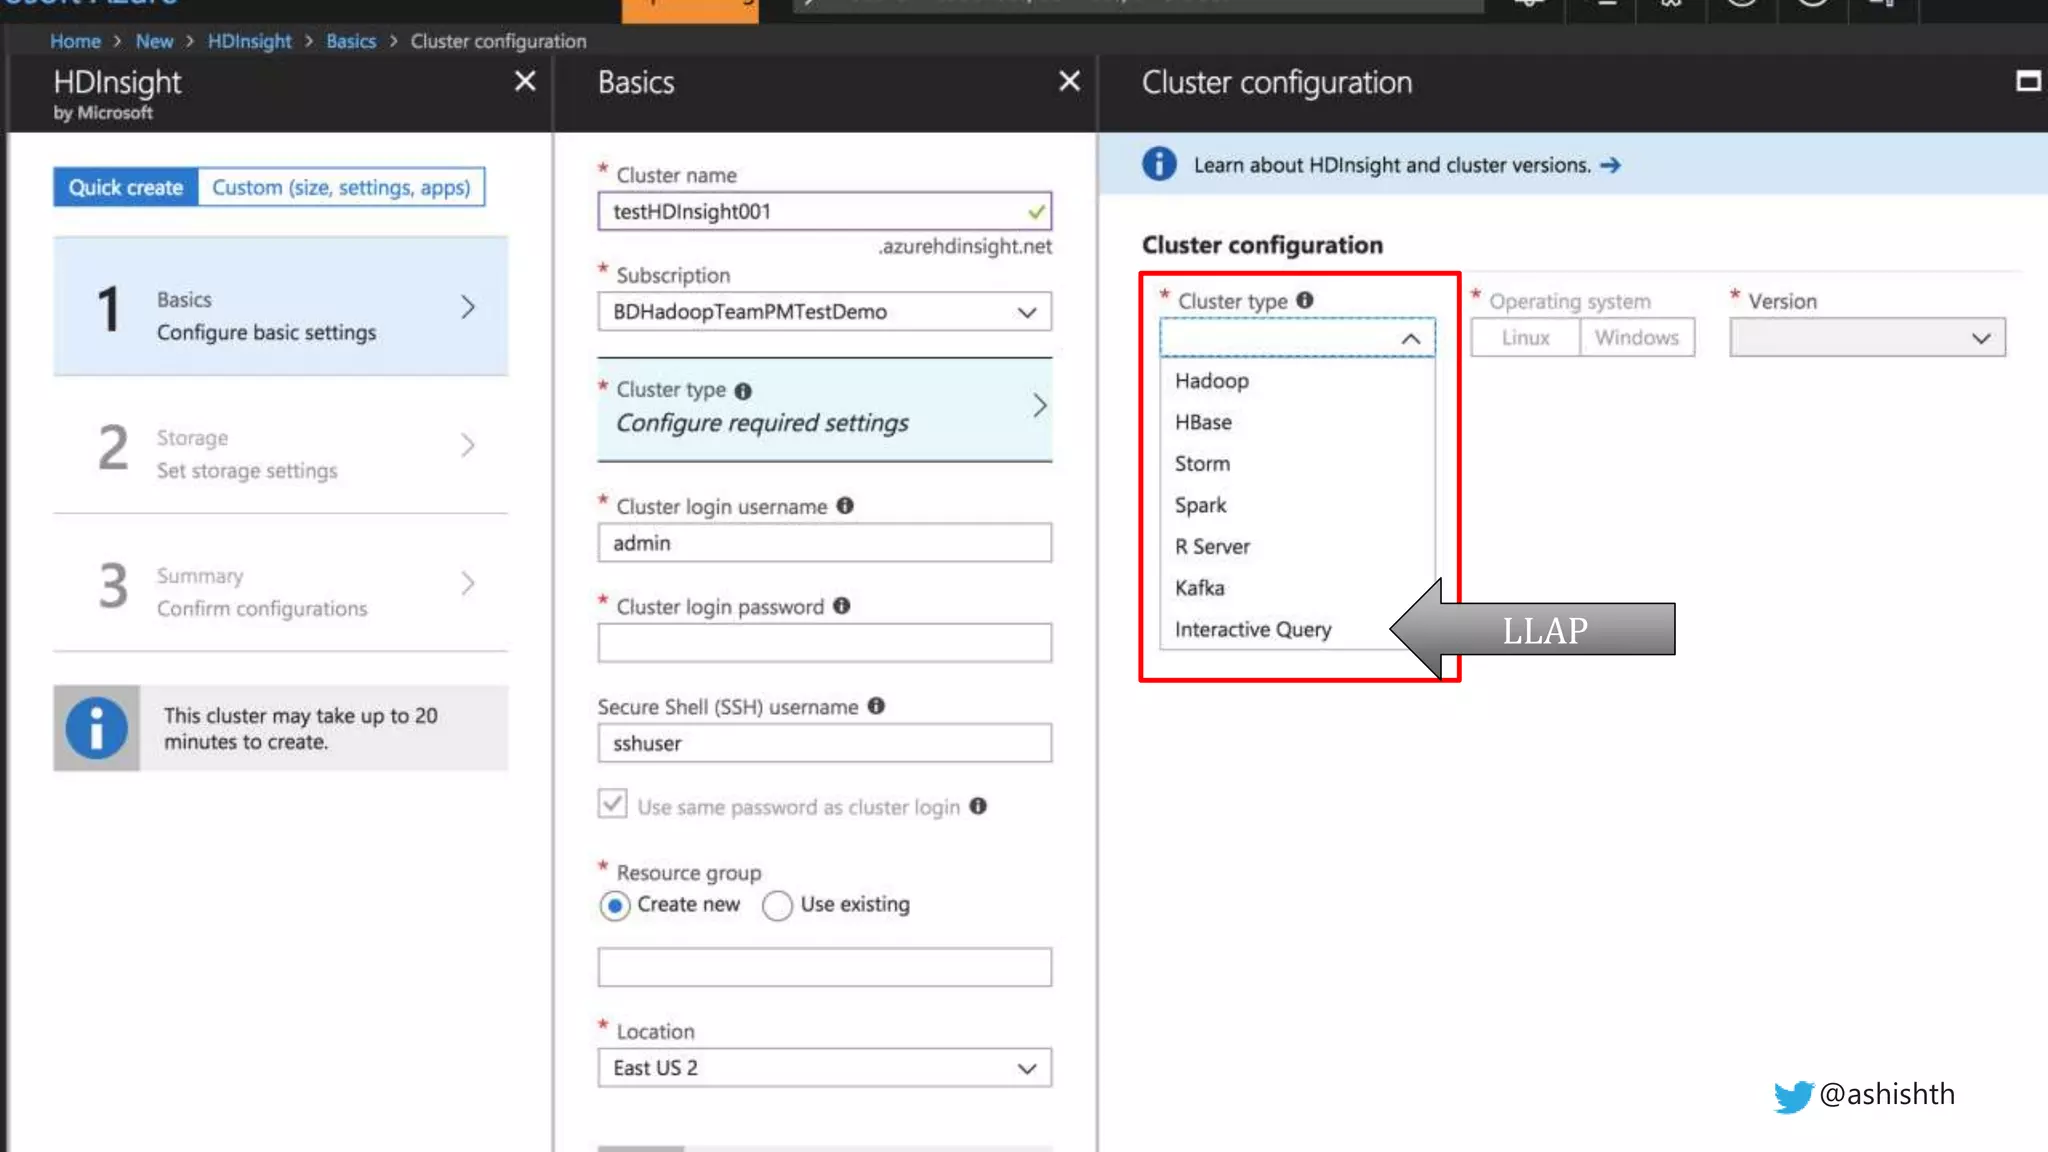
Task: Click info icon next to SSH username
Action: point(876,706)
